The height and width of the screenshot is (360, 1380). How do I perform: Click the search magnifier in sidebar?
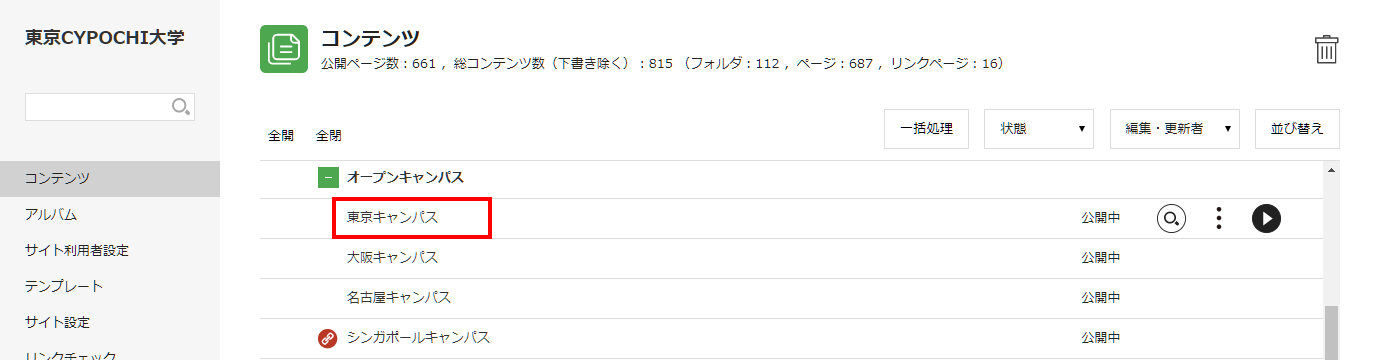coord(181,107)
